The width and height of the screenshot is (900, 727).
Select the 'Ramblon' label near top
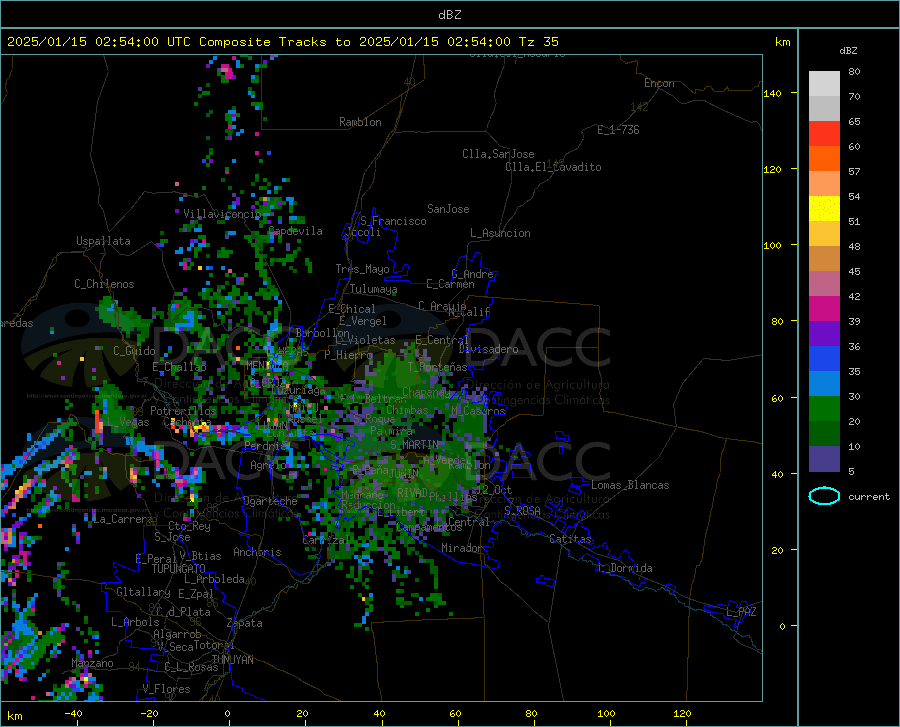[x=360, y=122]
